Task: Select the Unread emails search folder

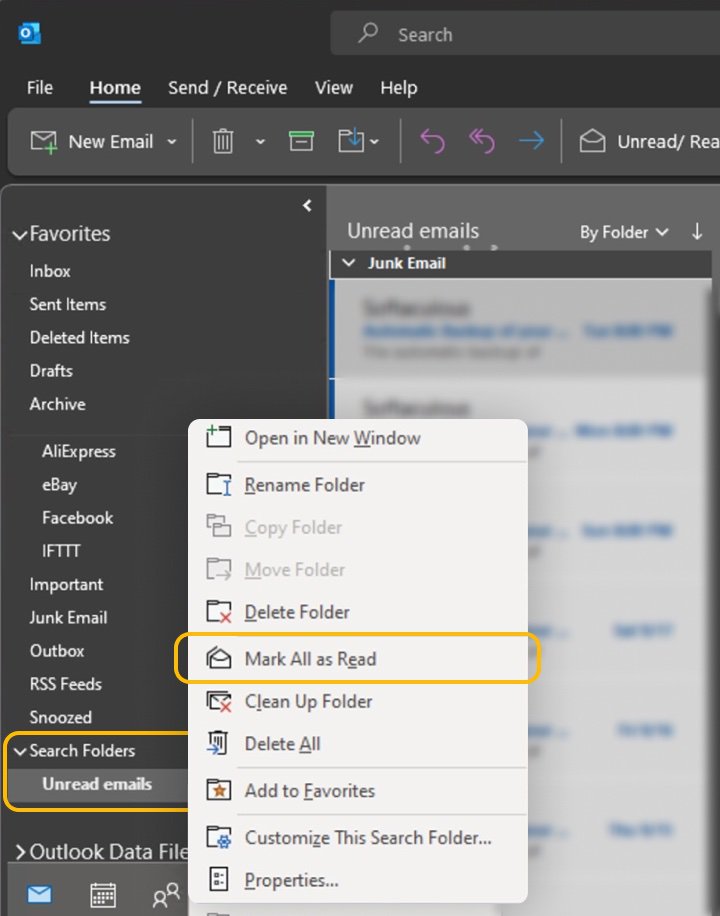Action: point(97,784)
